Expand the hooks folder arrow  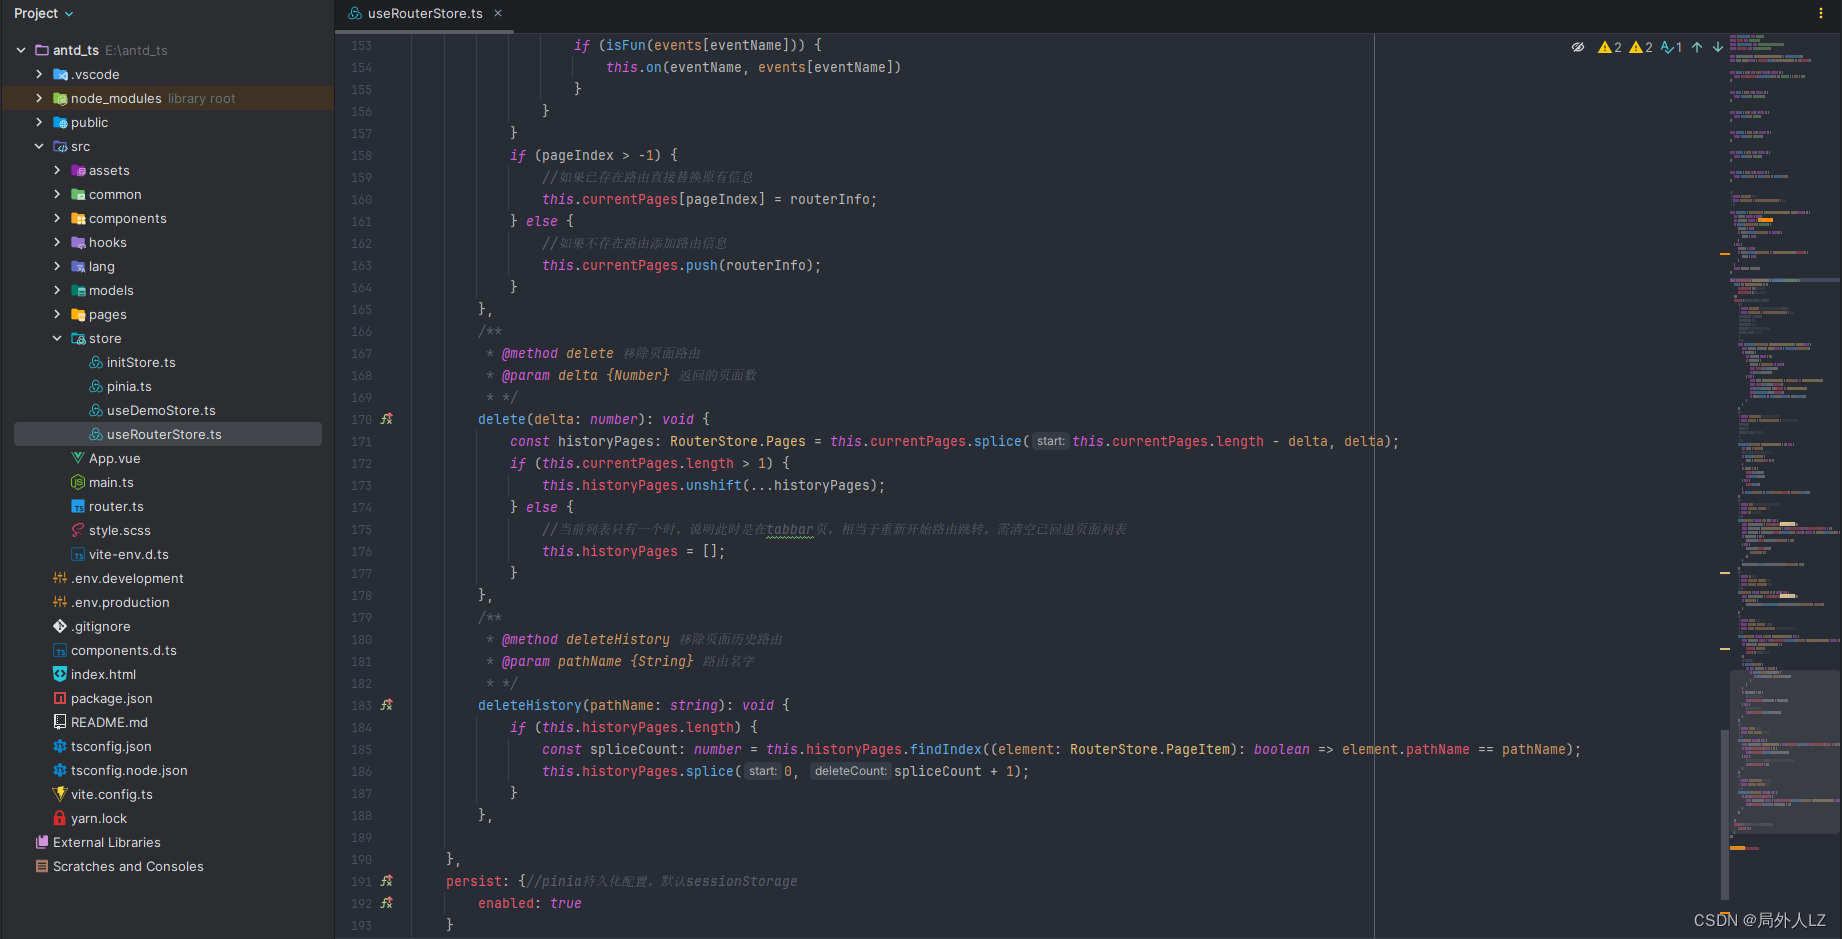pos(57,242)
